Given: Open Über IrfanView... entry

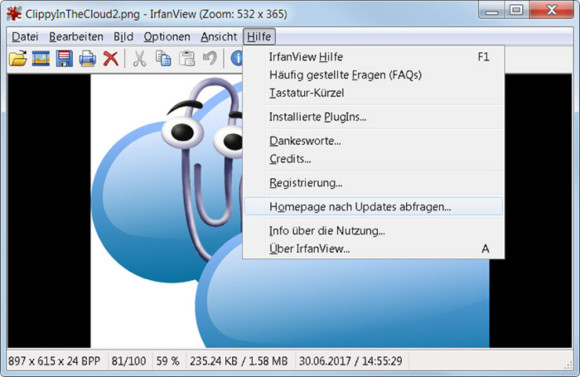Looking at the screenshot, I should tap(374, 249).
